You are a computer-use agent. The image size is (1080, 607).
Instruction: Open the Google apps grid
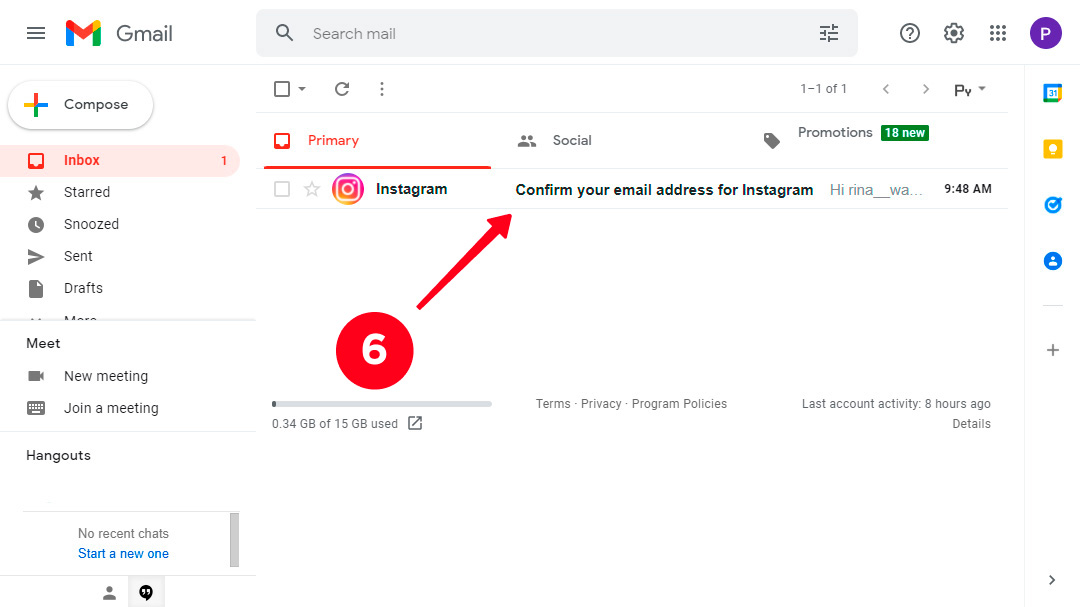(998, 33)
